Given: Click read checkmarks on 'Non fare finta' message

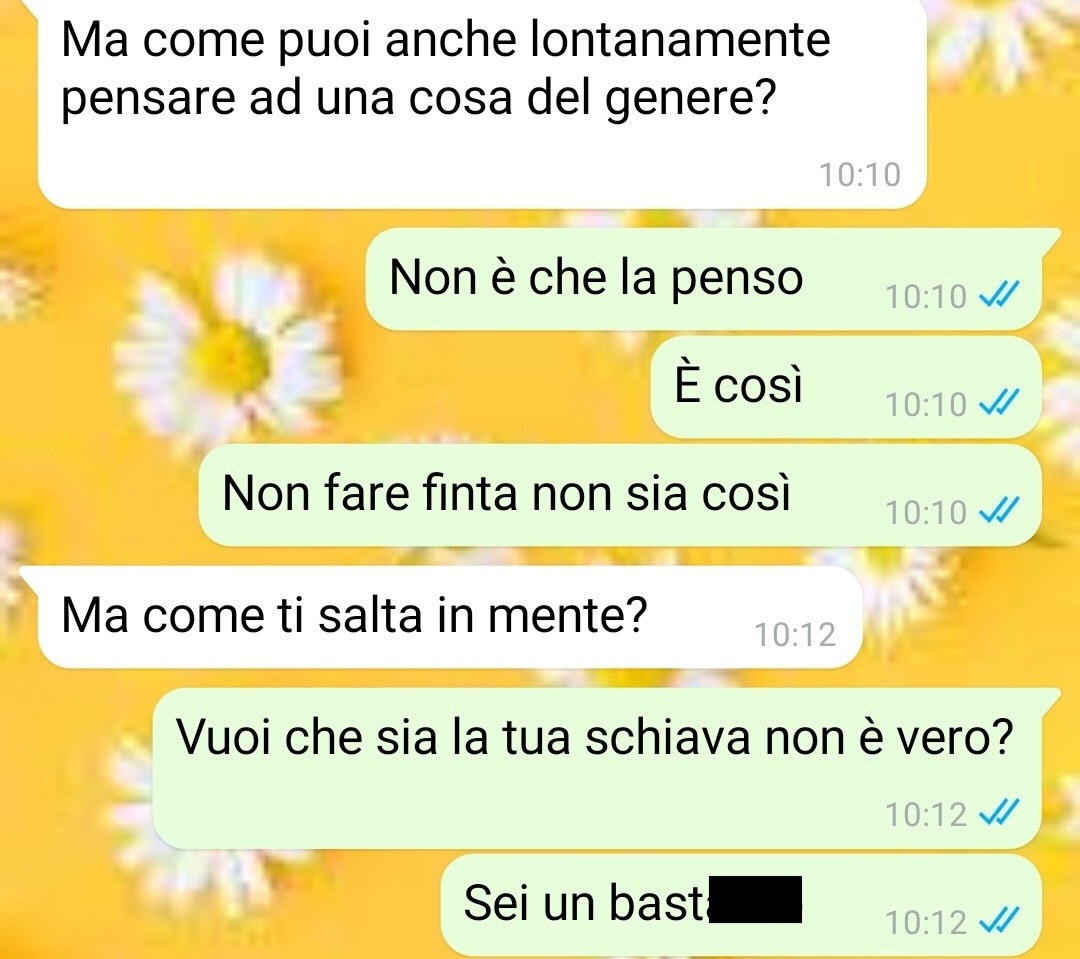Looking at the screenshot, I should 999,512.
